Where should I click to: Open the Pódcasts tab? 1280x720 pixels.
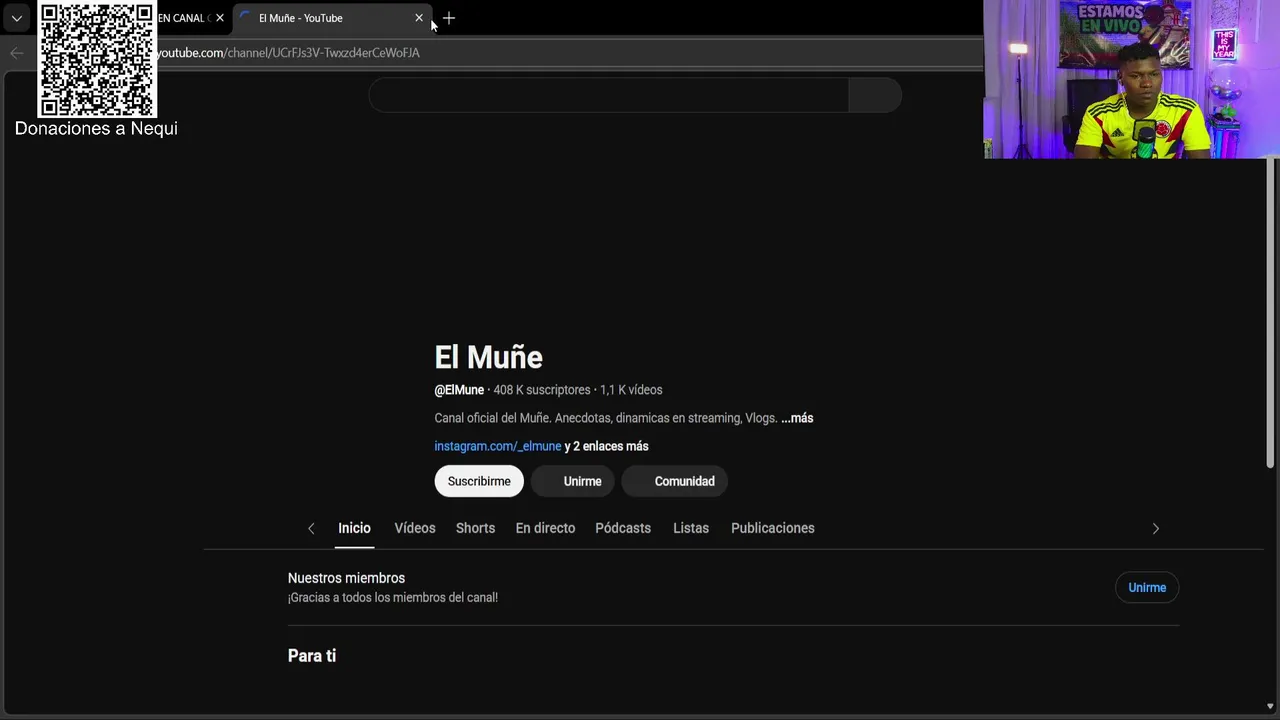623,528
